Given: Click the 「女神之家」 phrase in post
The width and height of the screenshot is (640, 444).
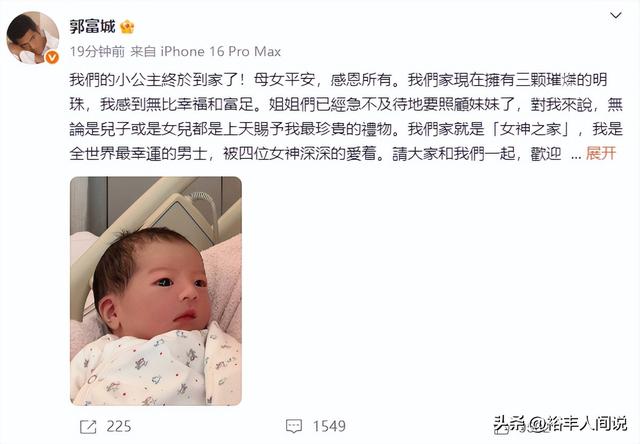Looking at the screenshot, I should click(x=531, y=129).
